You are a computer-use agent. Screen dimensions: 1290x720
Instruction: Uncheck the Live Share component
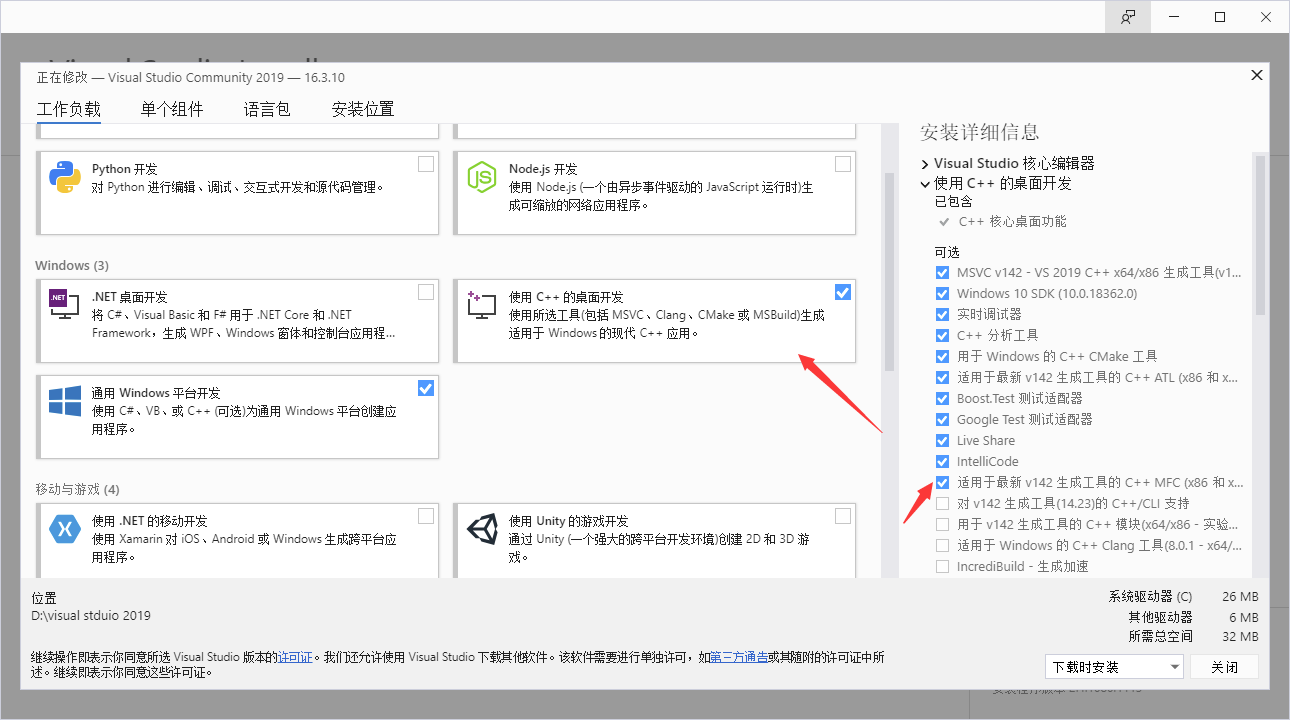point(942,440)
